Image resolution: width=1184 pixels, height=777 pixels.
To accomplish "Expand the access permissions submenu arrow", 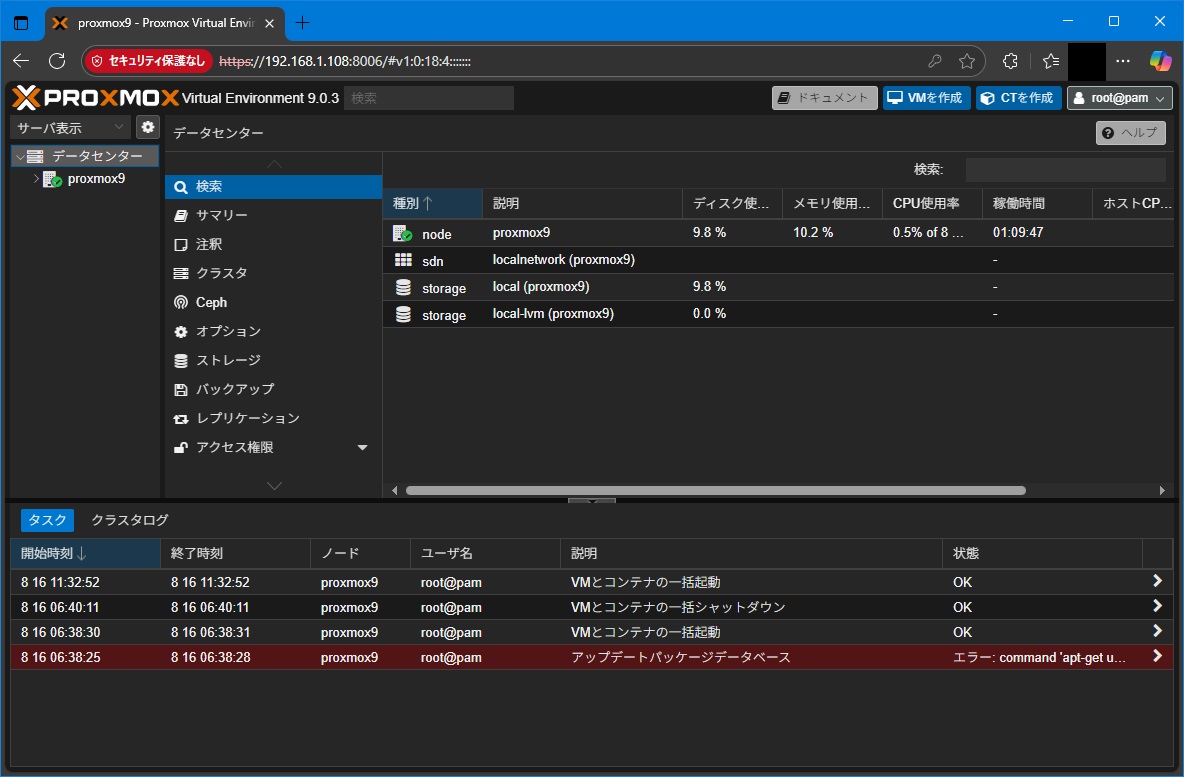I will (x=362, y=448).
